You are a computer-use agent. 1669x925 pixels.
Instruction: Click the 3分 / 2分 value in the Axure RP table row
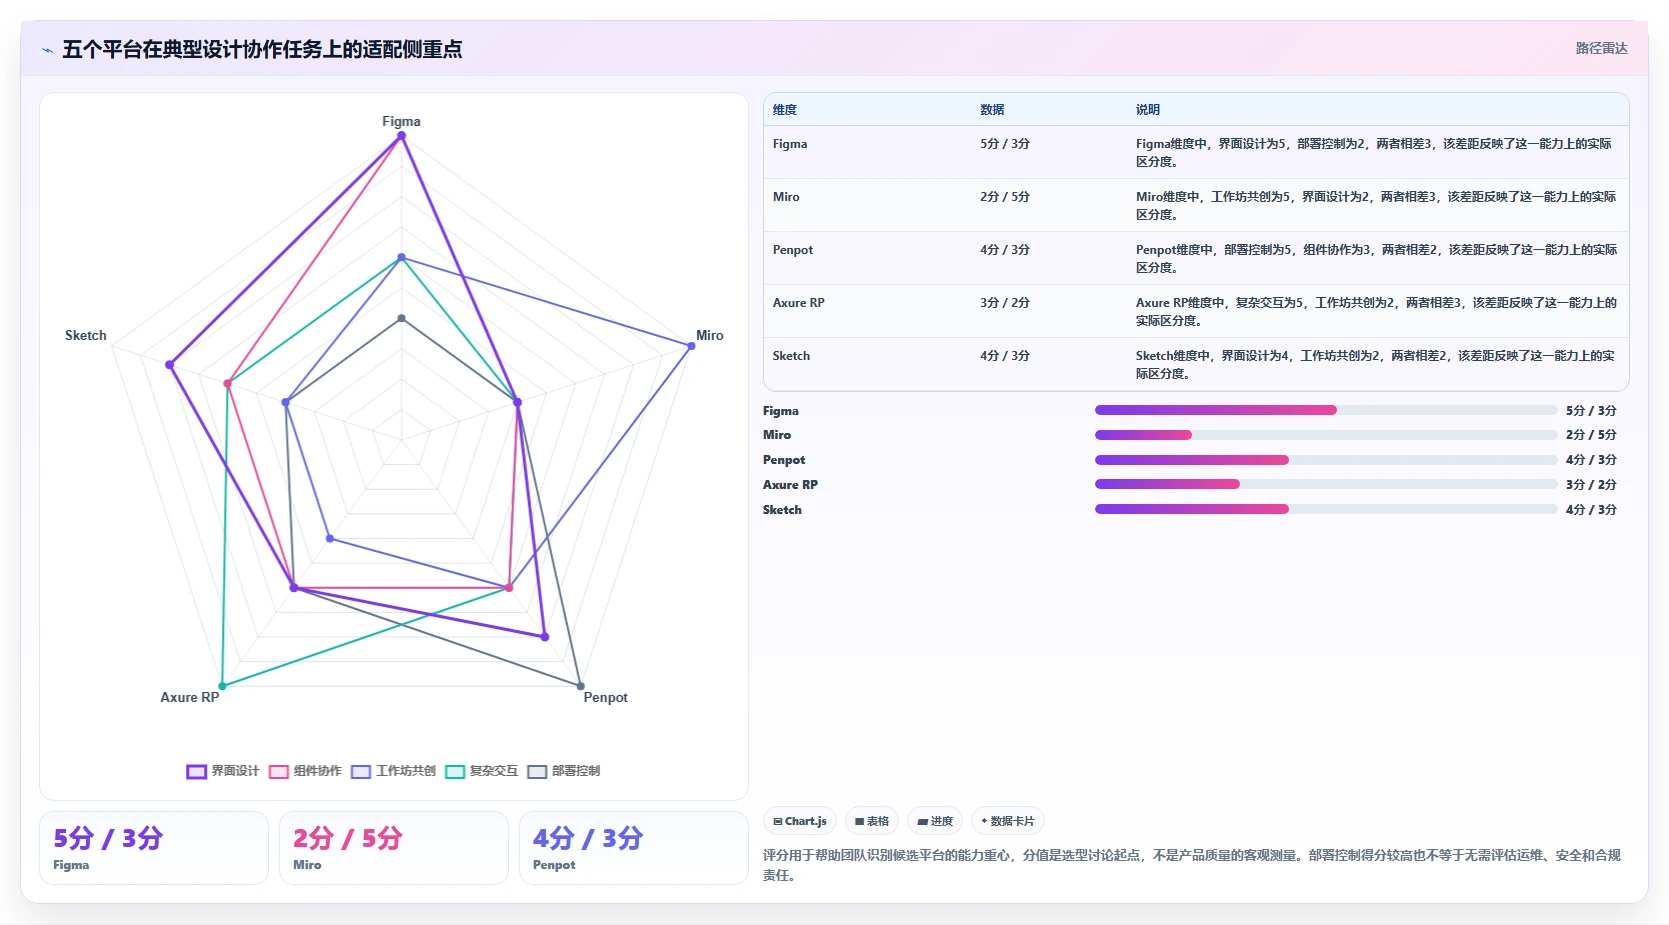pos(1005,303)
